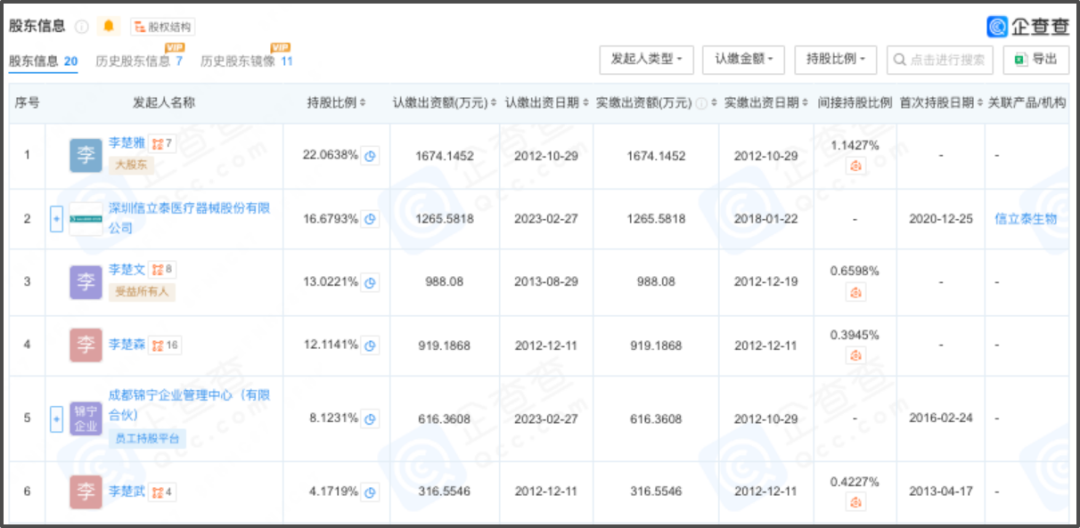
Task: Click the 点击进行搜索 search field
Action: (940, 59)
